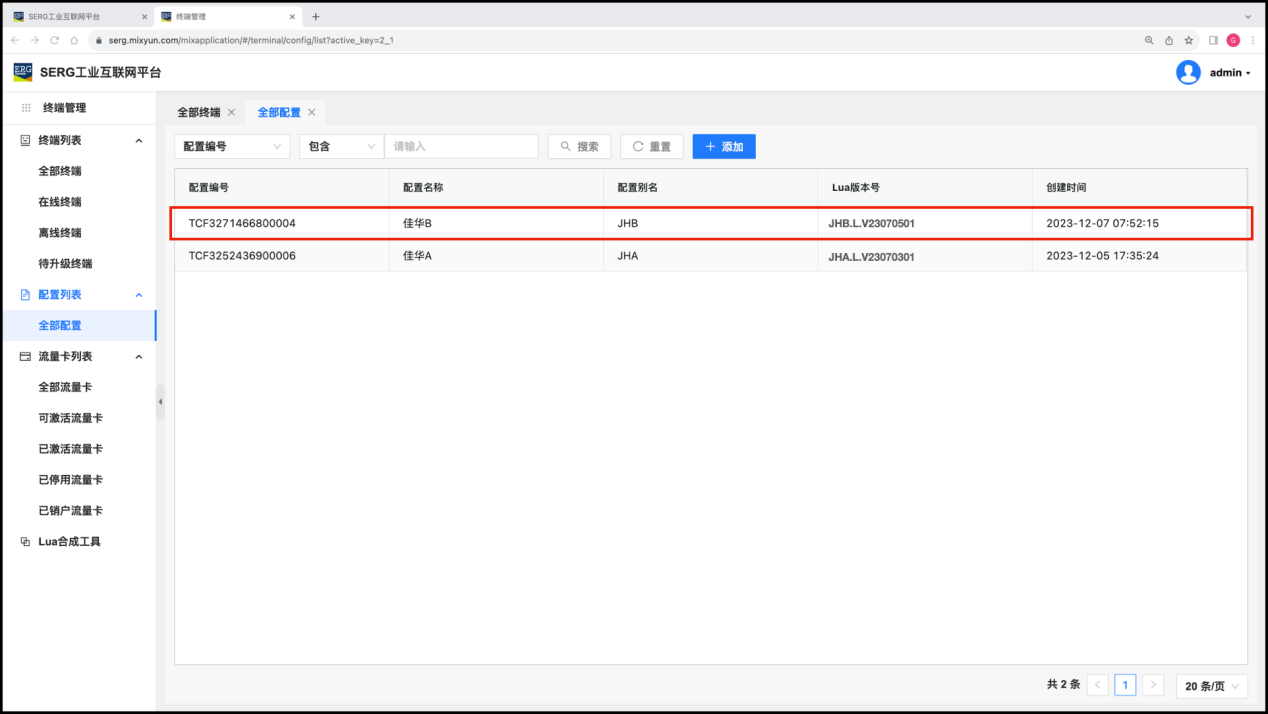Click the bookmark star icon in address bar
The image size is (1268, 714).
(1189, 40)
